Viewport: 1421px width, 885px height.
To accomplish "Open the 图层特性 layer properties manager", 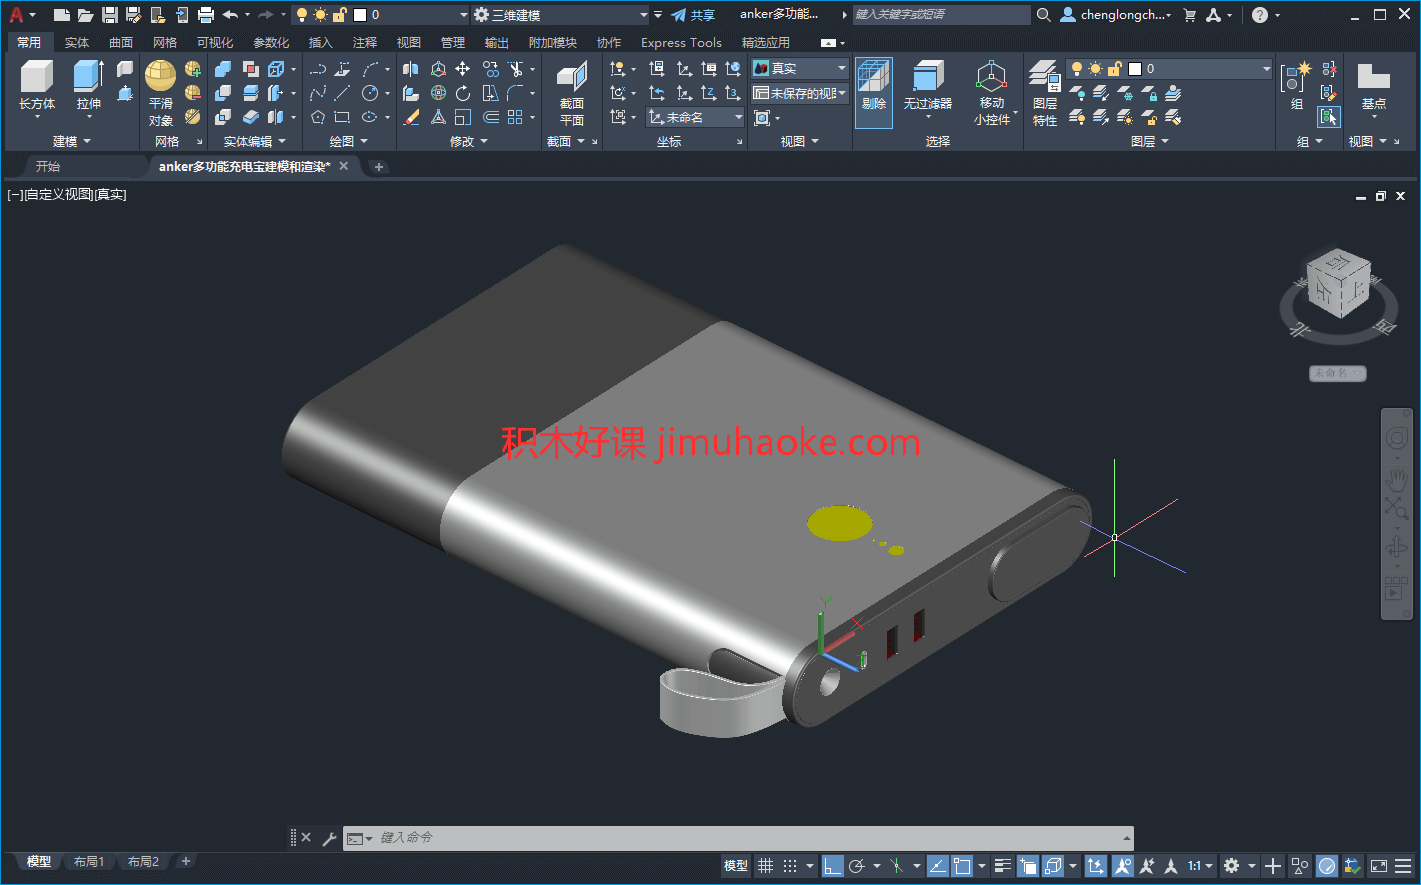I will pyautogui.click(x=1045, y=92).
